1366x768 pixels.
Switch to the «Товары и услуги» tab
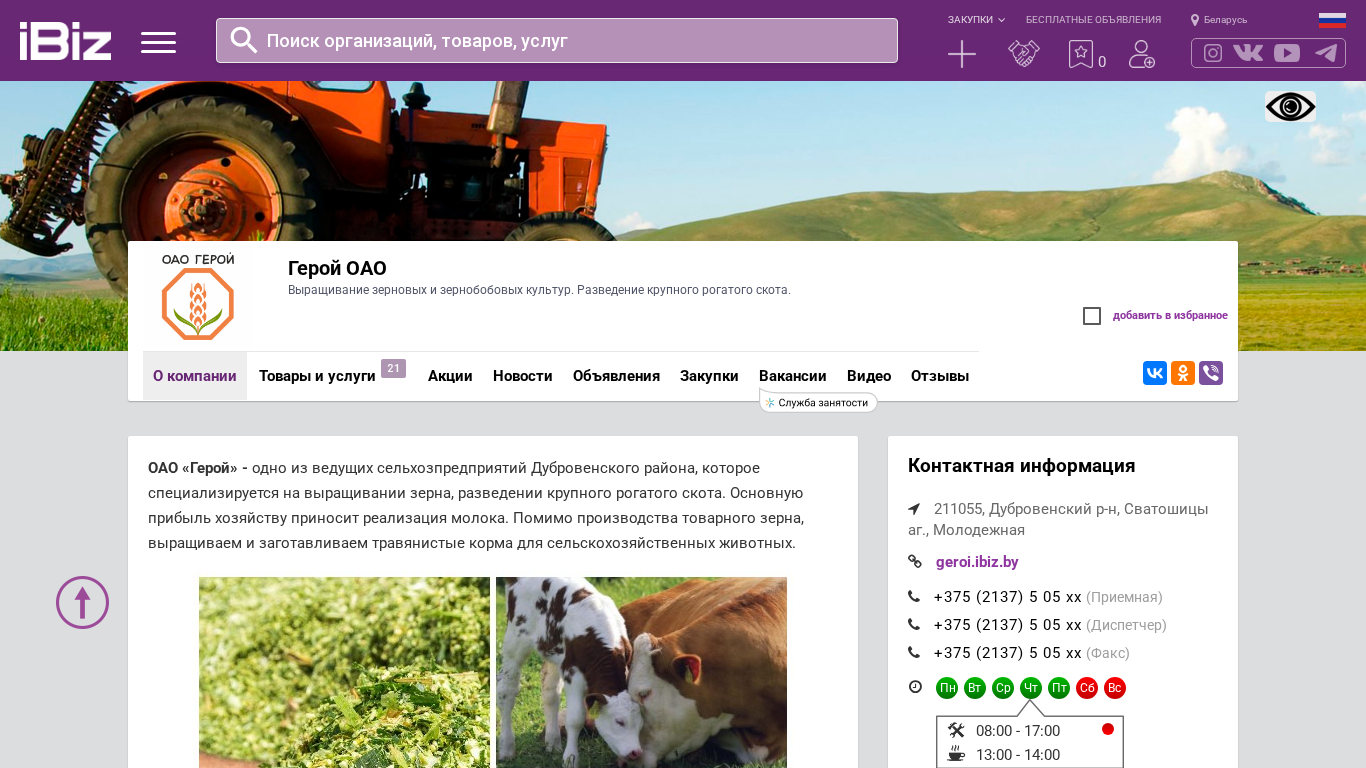coord(317,376)
